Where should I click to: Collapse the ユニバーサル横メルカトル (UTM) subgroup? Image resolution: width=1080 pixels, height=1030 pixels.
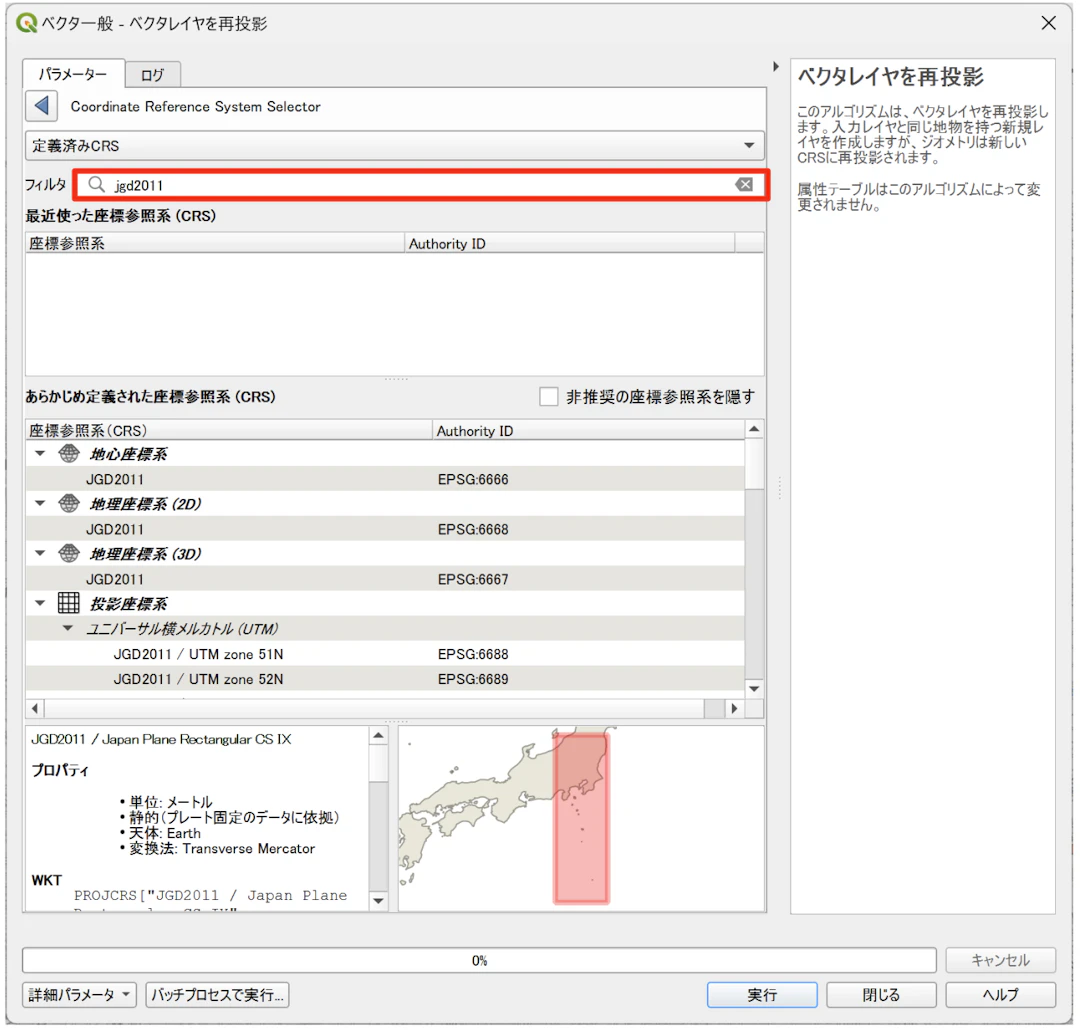coord(68,628)
